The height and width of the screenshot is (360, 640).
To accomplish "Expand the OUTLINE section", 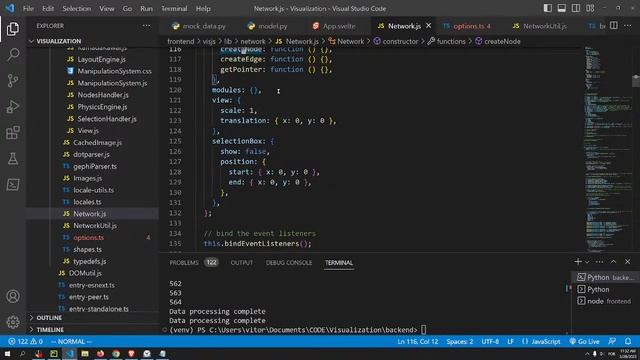I will tap(49, 318).
